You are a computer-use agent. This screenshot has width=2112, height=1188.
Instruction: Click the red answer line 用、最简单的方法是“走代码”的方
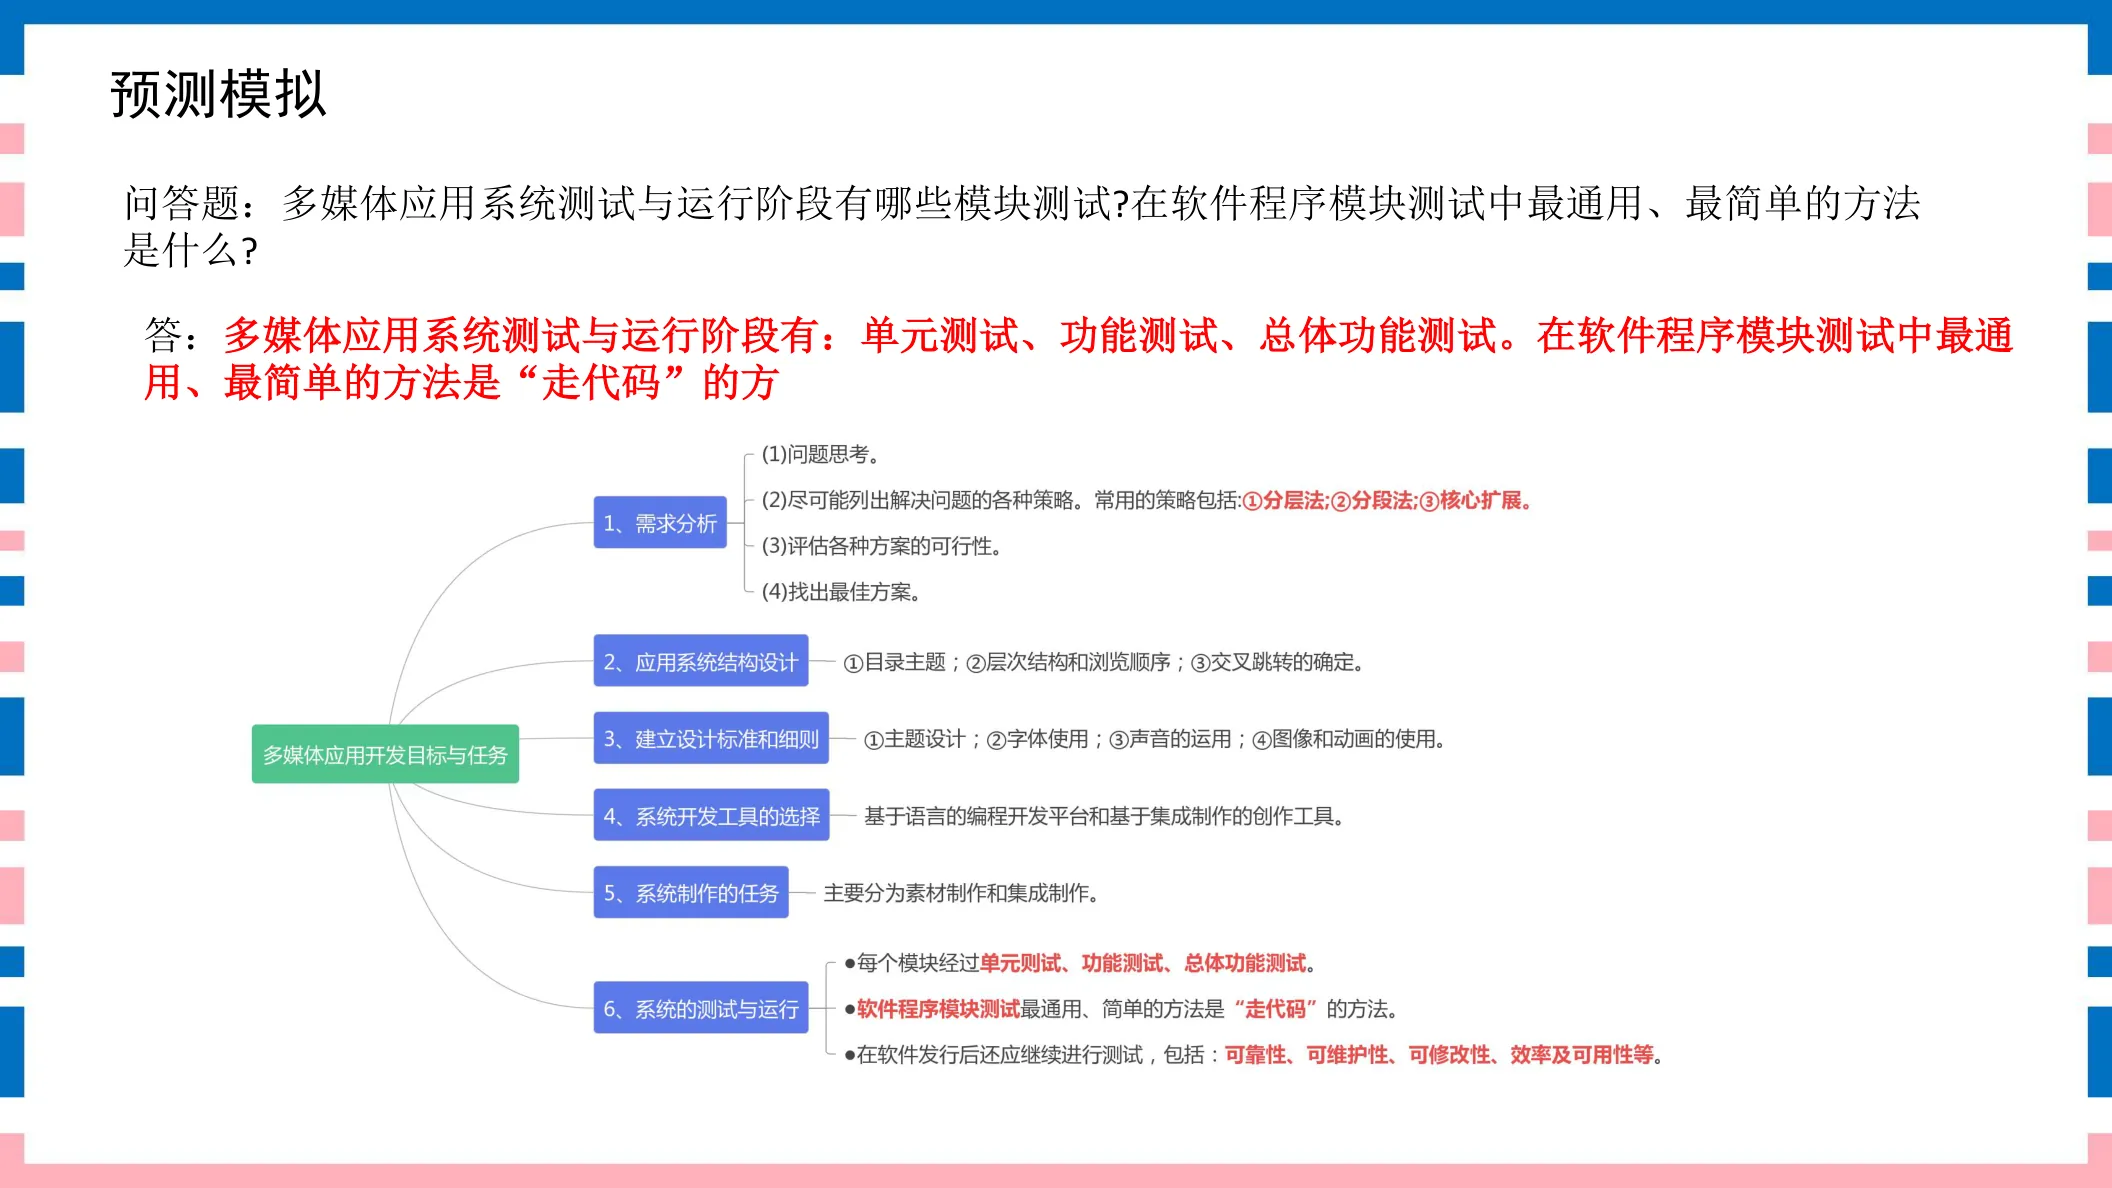point(461,383)
